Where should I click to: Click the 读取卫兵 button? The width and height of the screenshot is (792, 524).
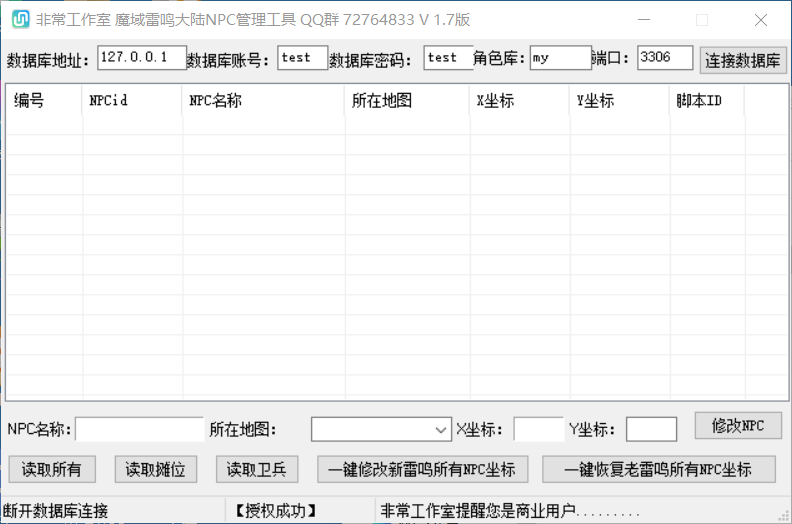point(257,469)
